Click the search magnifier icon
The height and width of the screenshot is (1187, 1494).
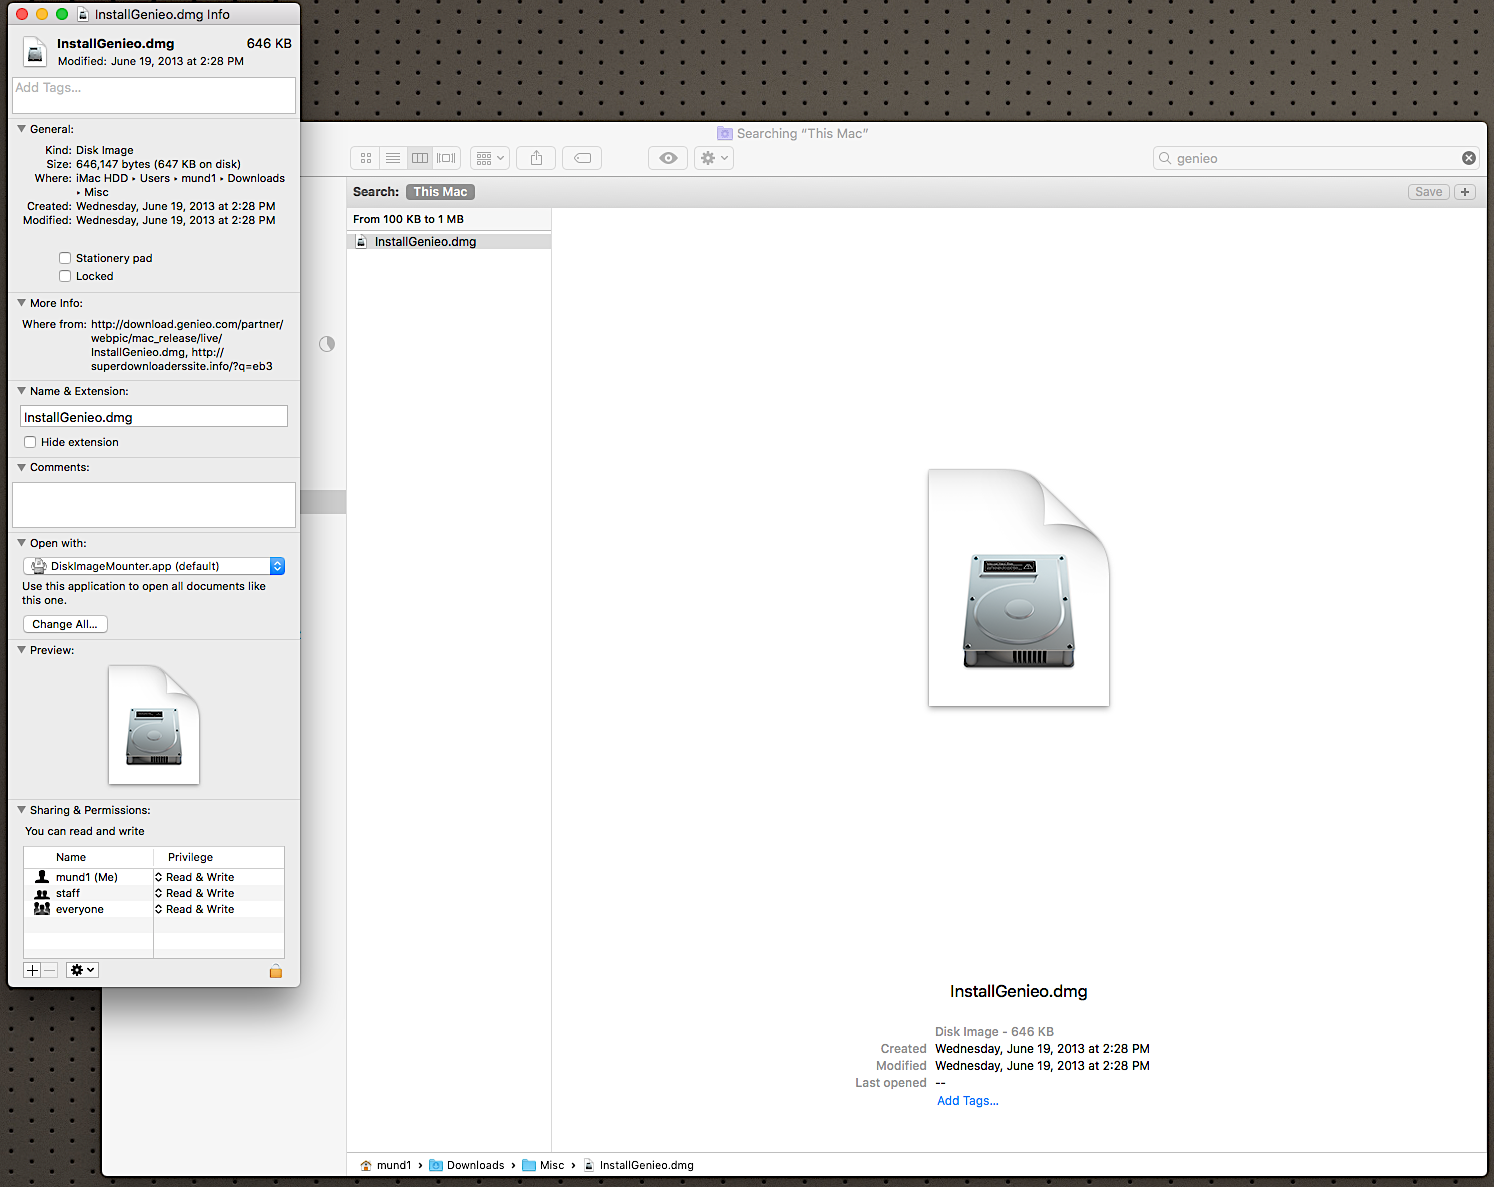pyautogui.click(x=1165, y=158)
